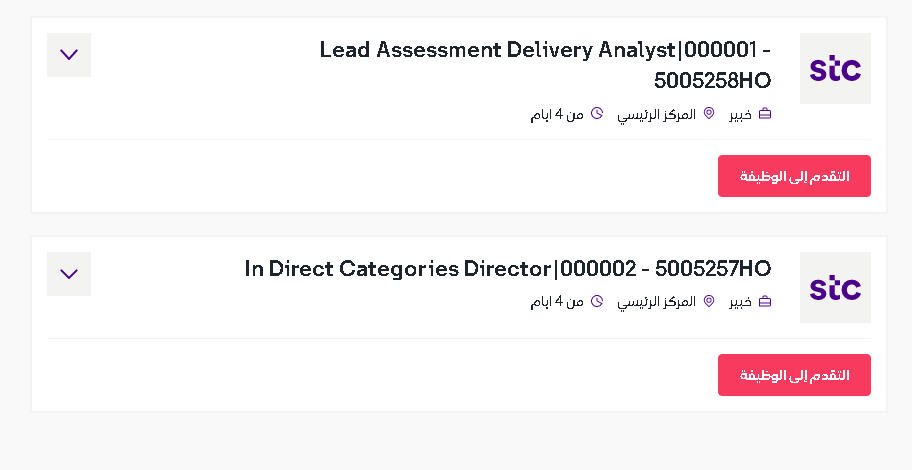This screenshot has height=470, width=912.
Task: Click clock icon in second job card
Action: pos(597,301)
